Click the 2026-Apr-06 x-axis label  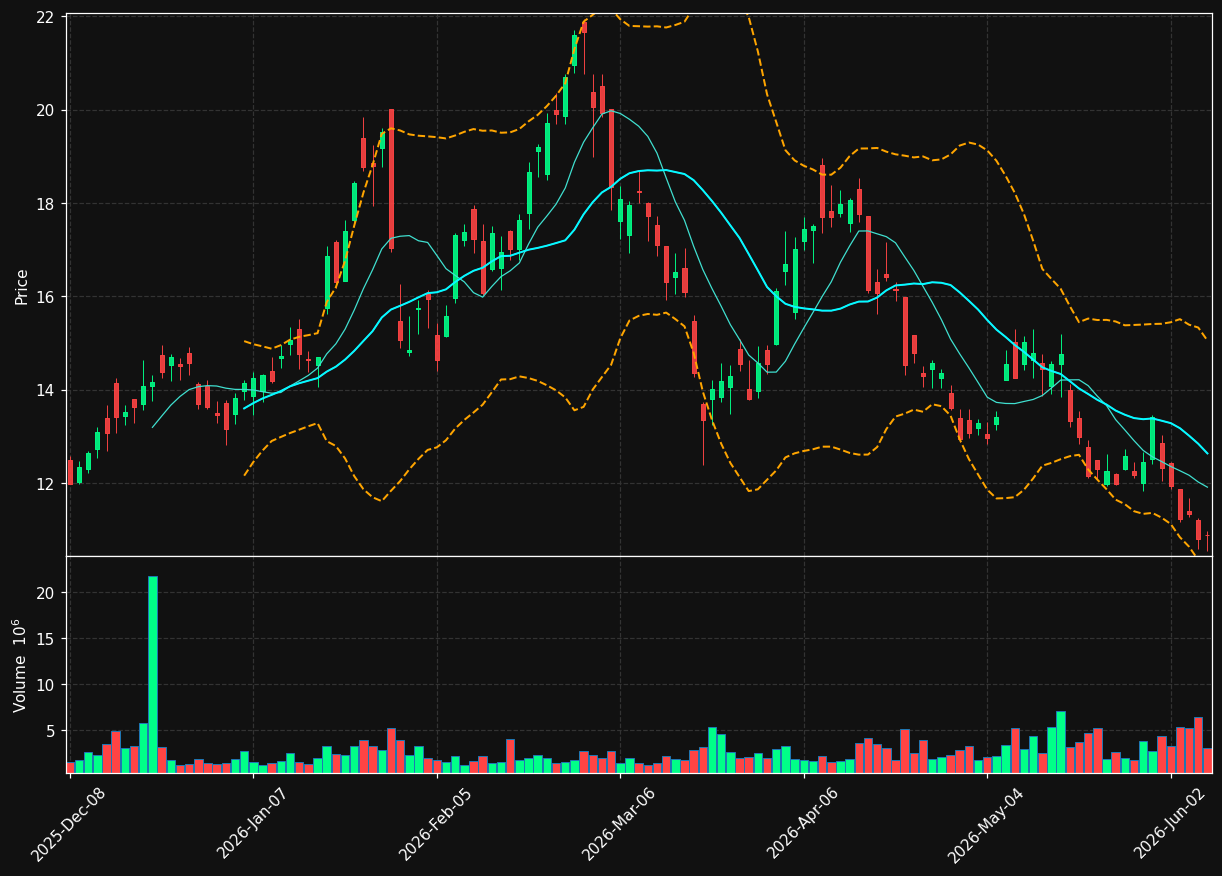tap(803, 823)
